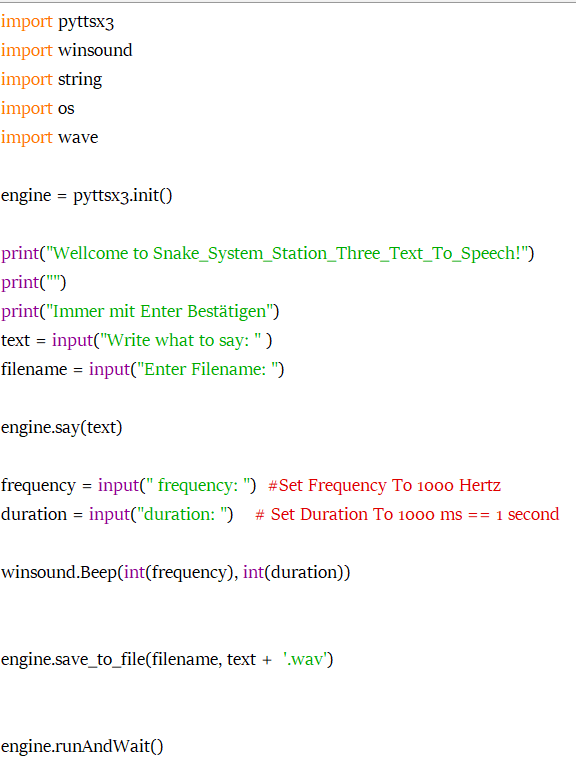Click the line 'engine.say(text)'
Screen dimensions: 576x770
coord(61,427)
